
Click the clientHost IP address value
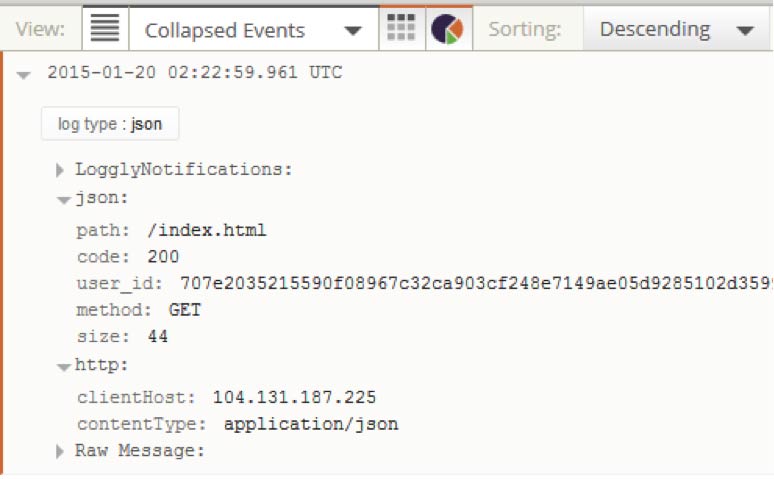click(x=294, y=397)
